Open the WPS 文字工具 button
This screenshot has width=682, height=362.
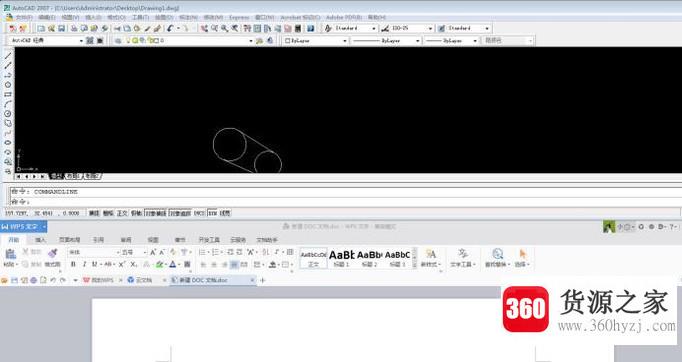click(463, 258)
